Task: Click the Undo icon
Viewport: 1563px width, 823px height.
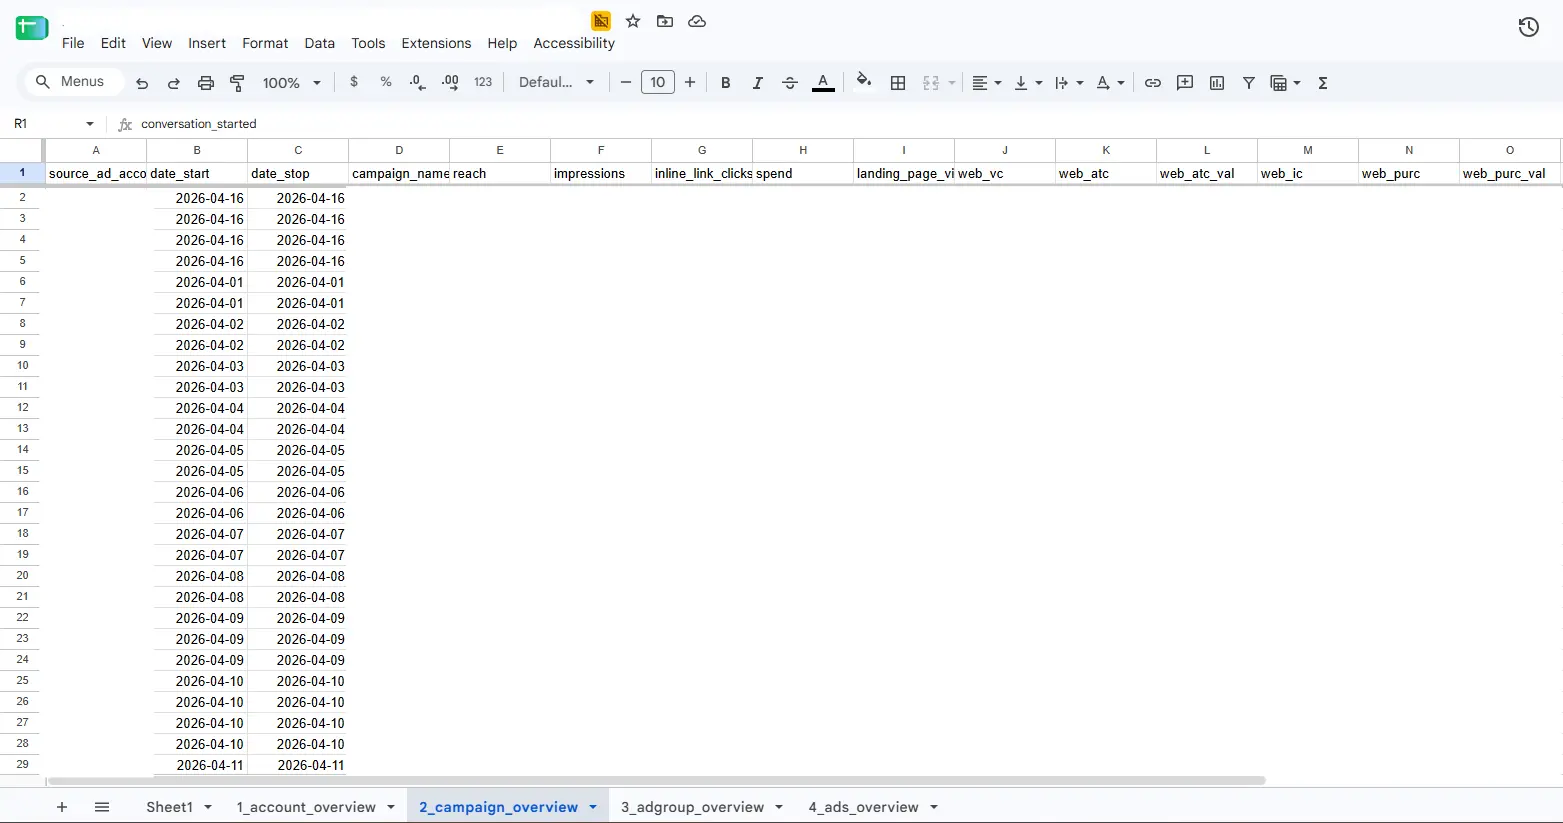Action: click(x=142, y=83)
